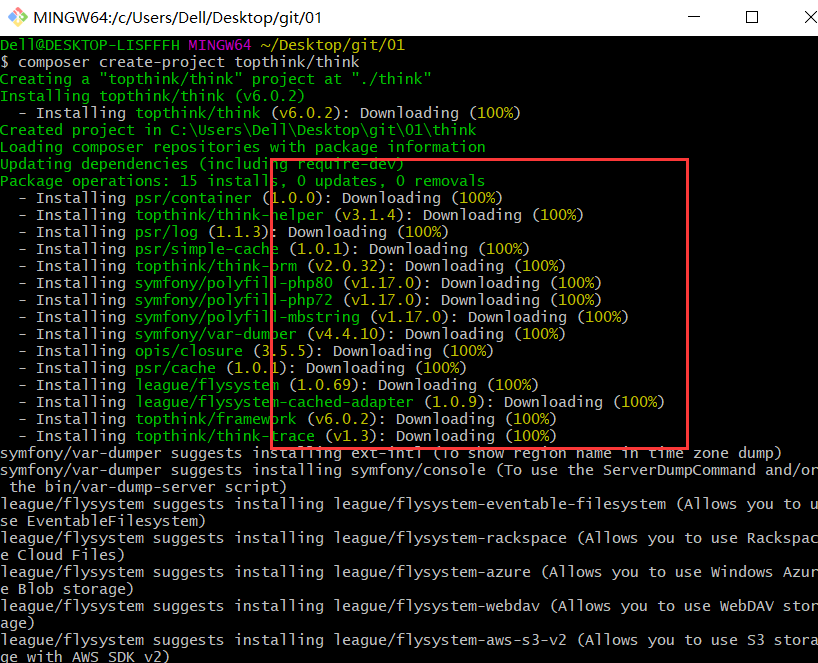Click the prompt path "~/Desktop/git/01"
Viewport: 818px width, 663px height.
[x=332, y=45]
